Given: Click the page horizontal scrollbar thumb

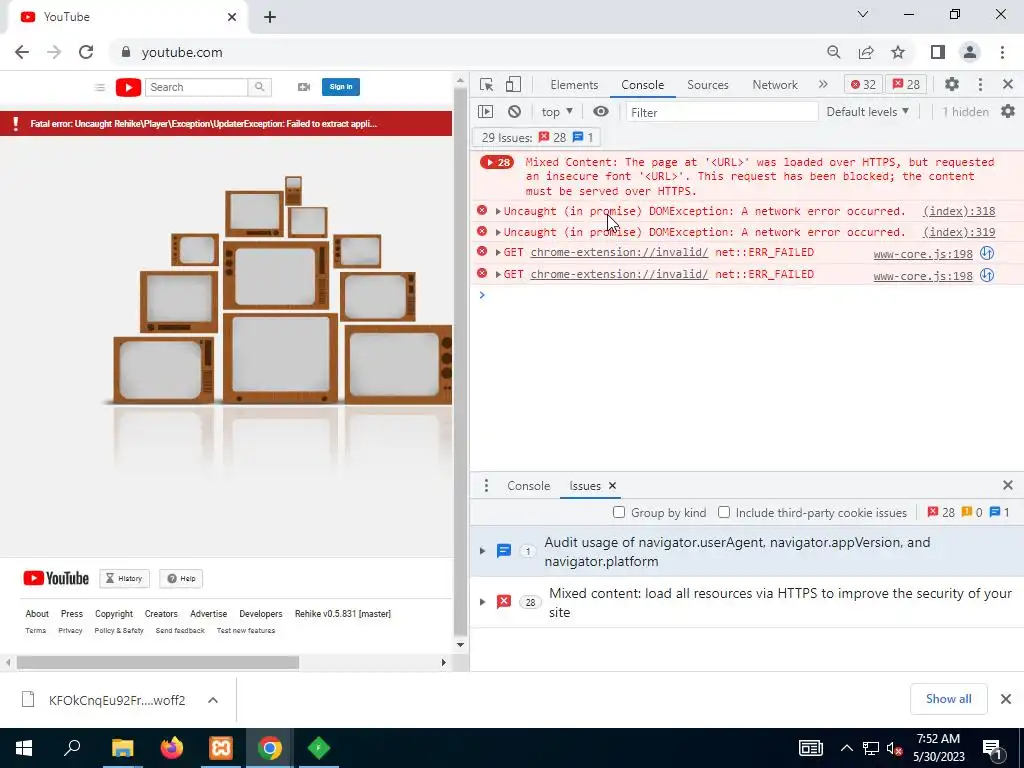Looking at the screenshot, I should [x=158, y=662].
